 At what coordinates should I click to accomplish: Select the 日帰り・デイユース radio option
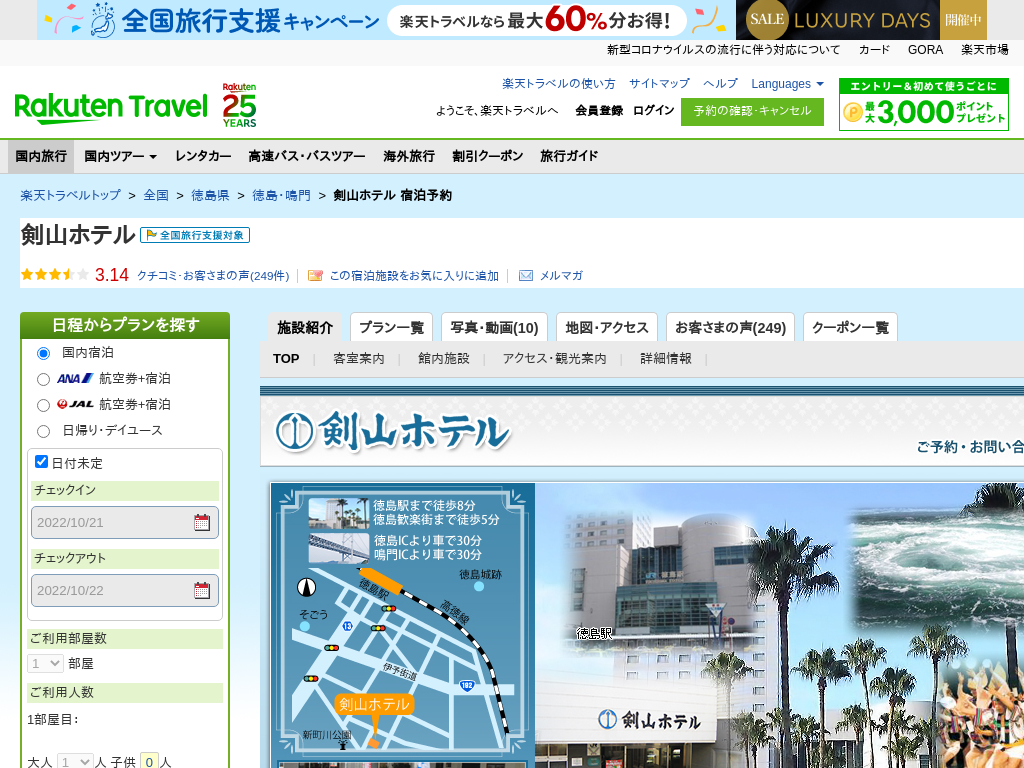(43, 431)
